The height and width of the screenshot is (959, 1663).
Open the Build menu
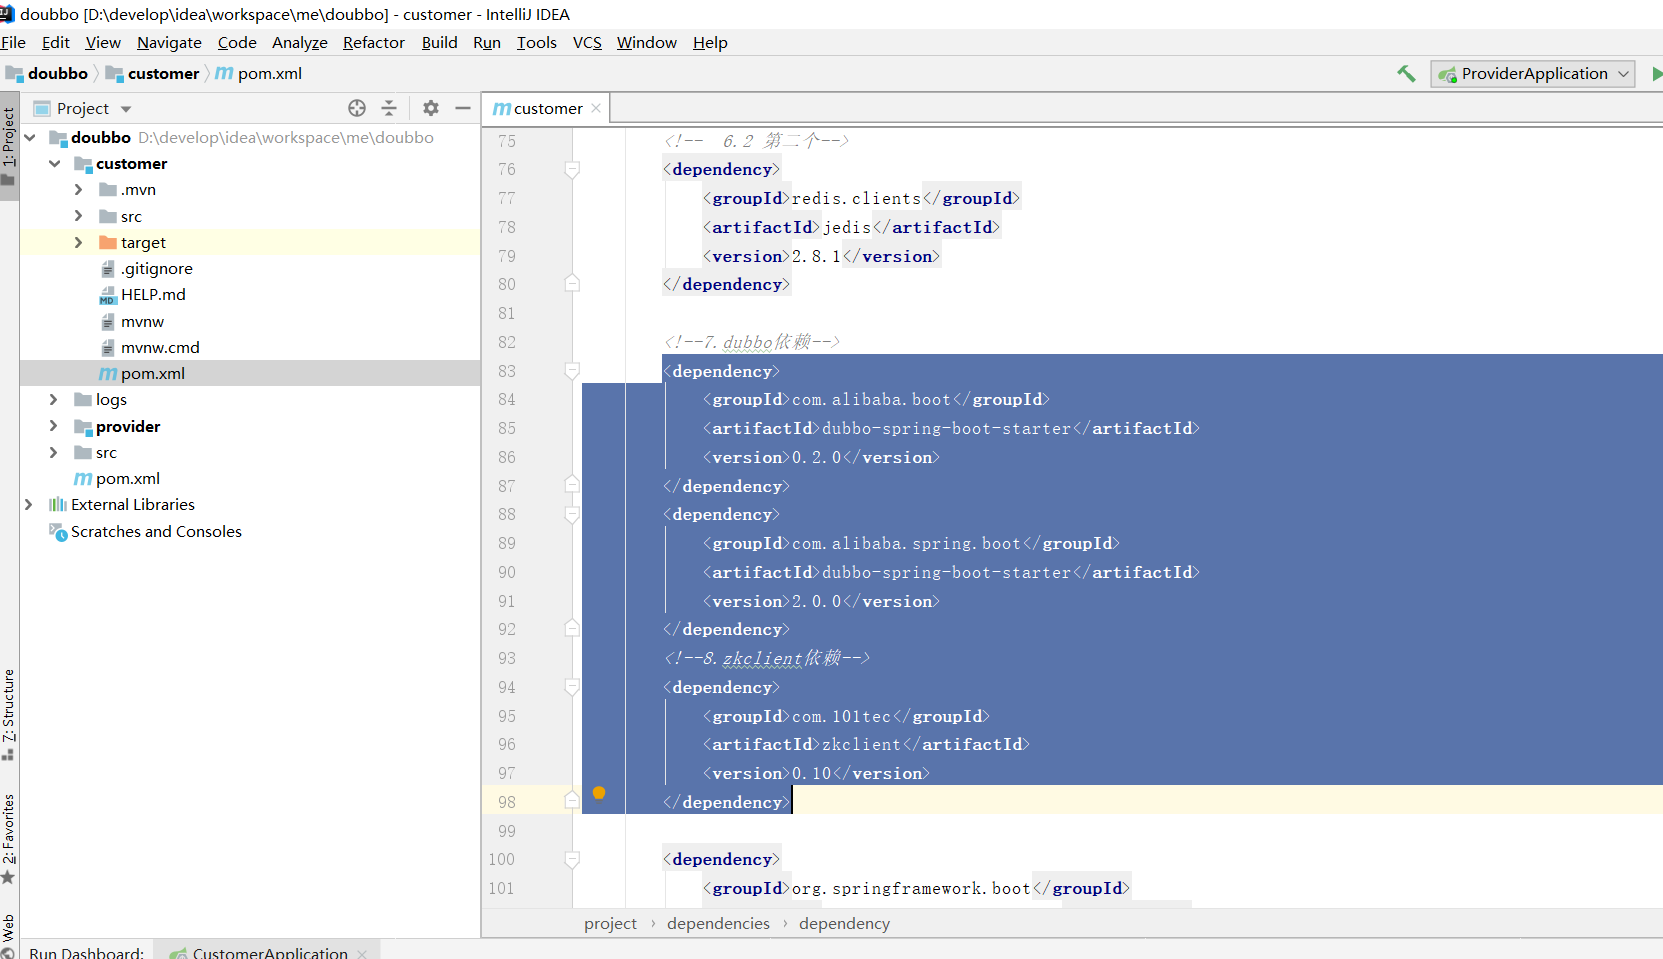[x=439, y=43]
